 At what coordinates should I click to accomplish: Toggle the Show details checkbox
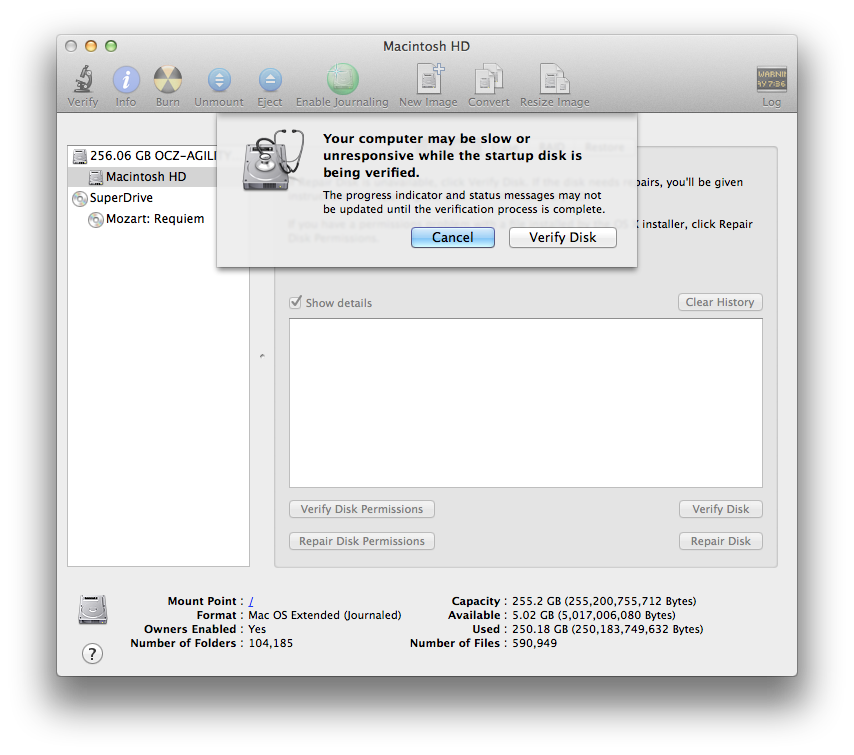point(295,302)
